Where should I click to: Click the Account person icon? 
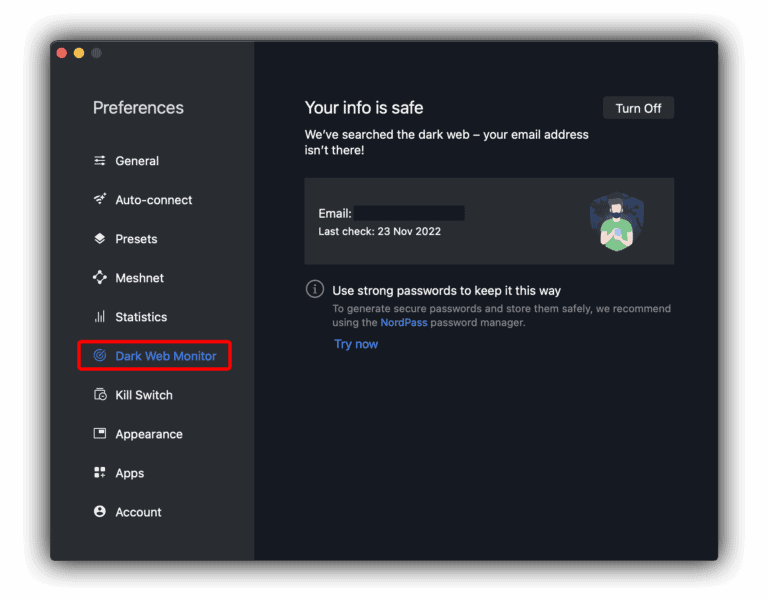100,512
